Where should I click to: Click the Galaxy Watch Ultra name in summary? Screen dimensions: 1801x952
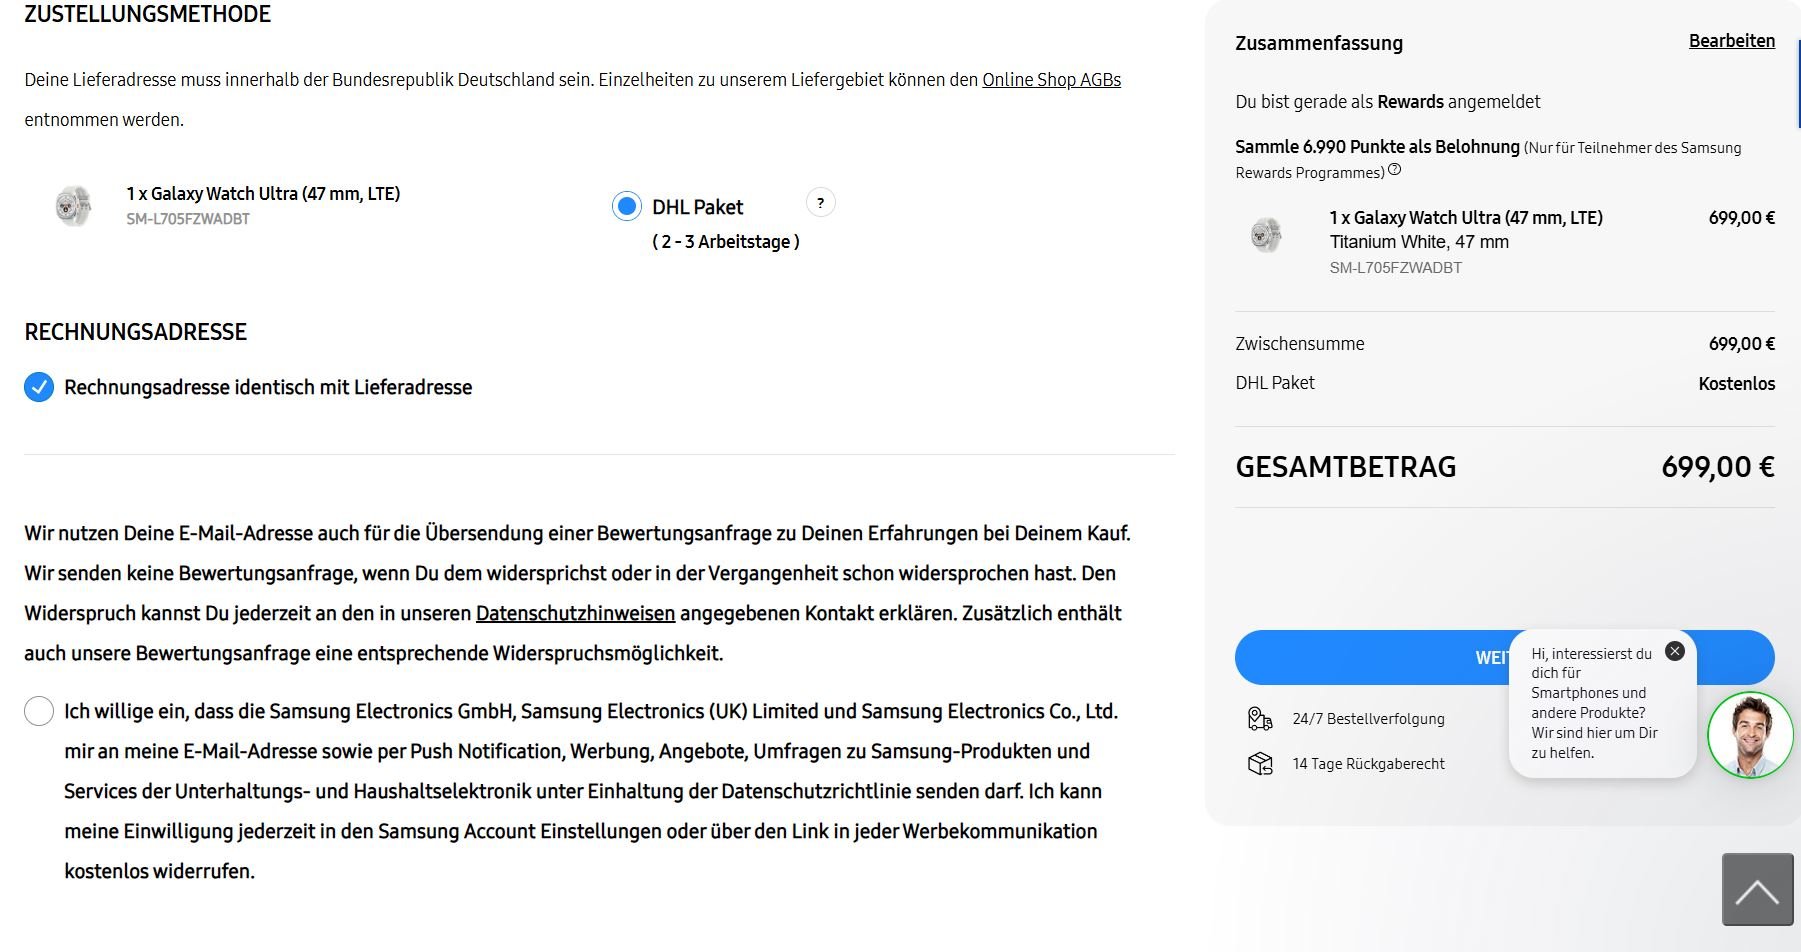1465,218
